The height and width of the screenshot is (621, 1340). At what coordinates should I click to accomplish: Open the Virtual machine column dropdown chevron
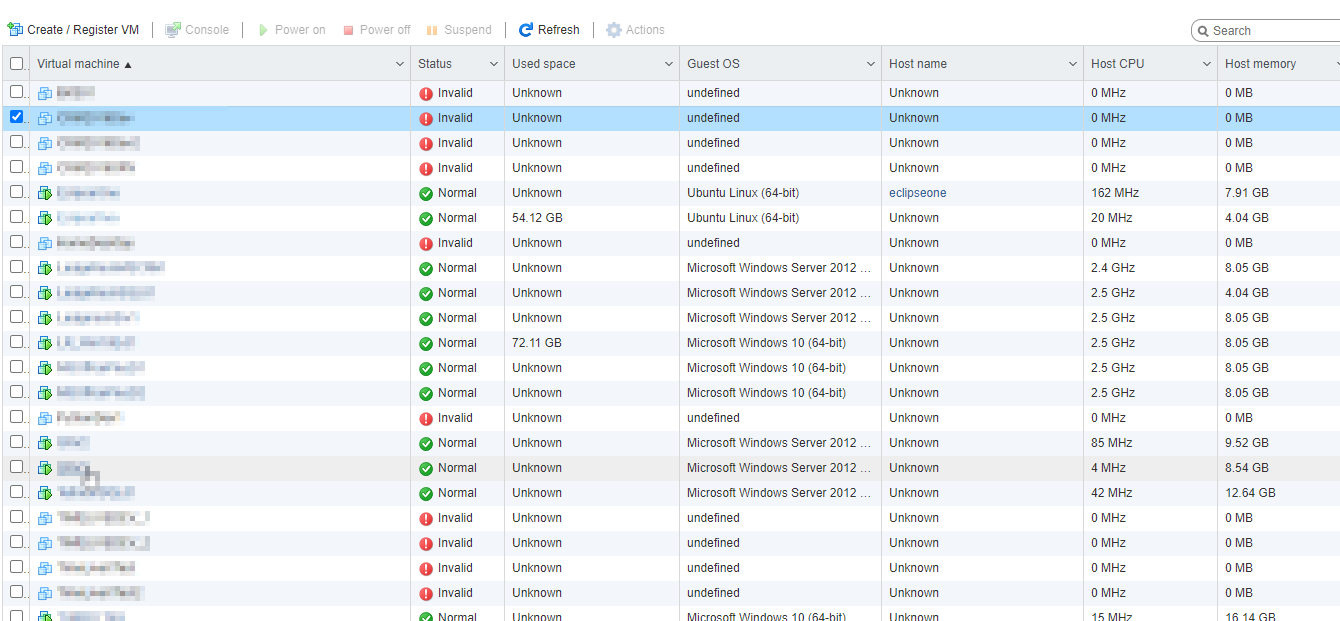click(400, 64)
